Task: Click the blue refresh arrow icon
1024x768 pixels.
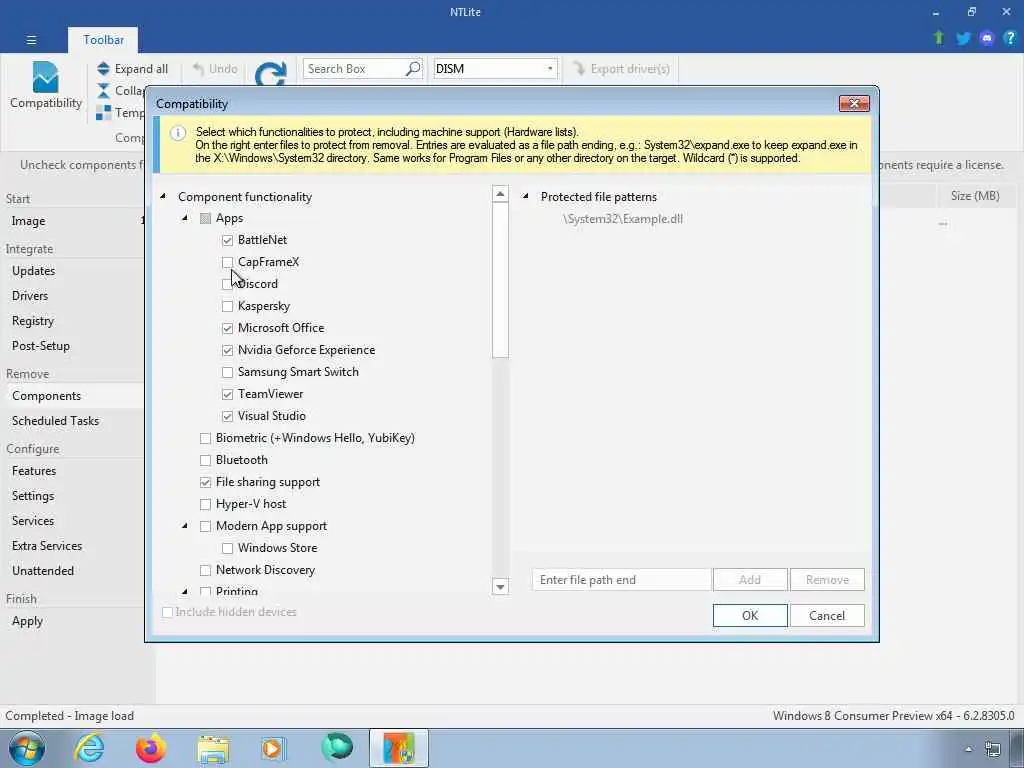Action: point(270,74)
